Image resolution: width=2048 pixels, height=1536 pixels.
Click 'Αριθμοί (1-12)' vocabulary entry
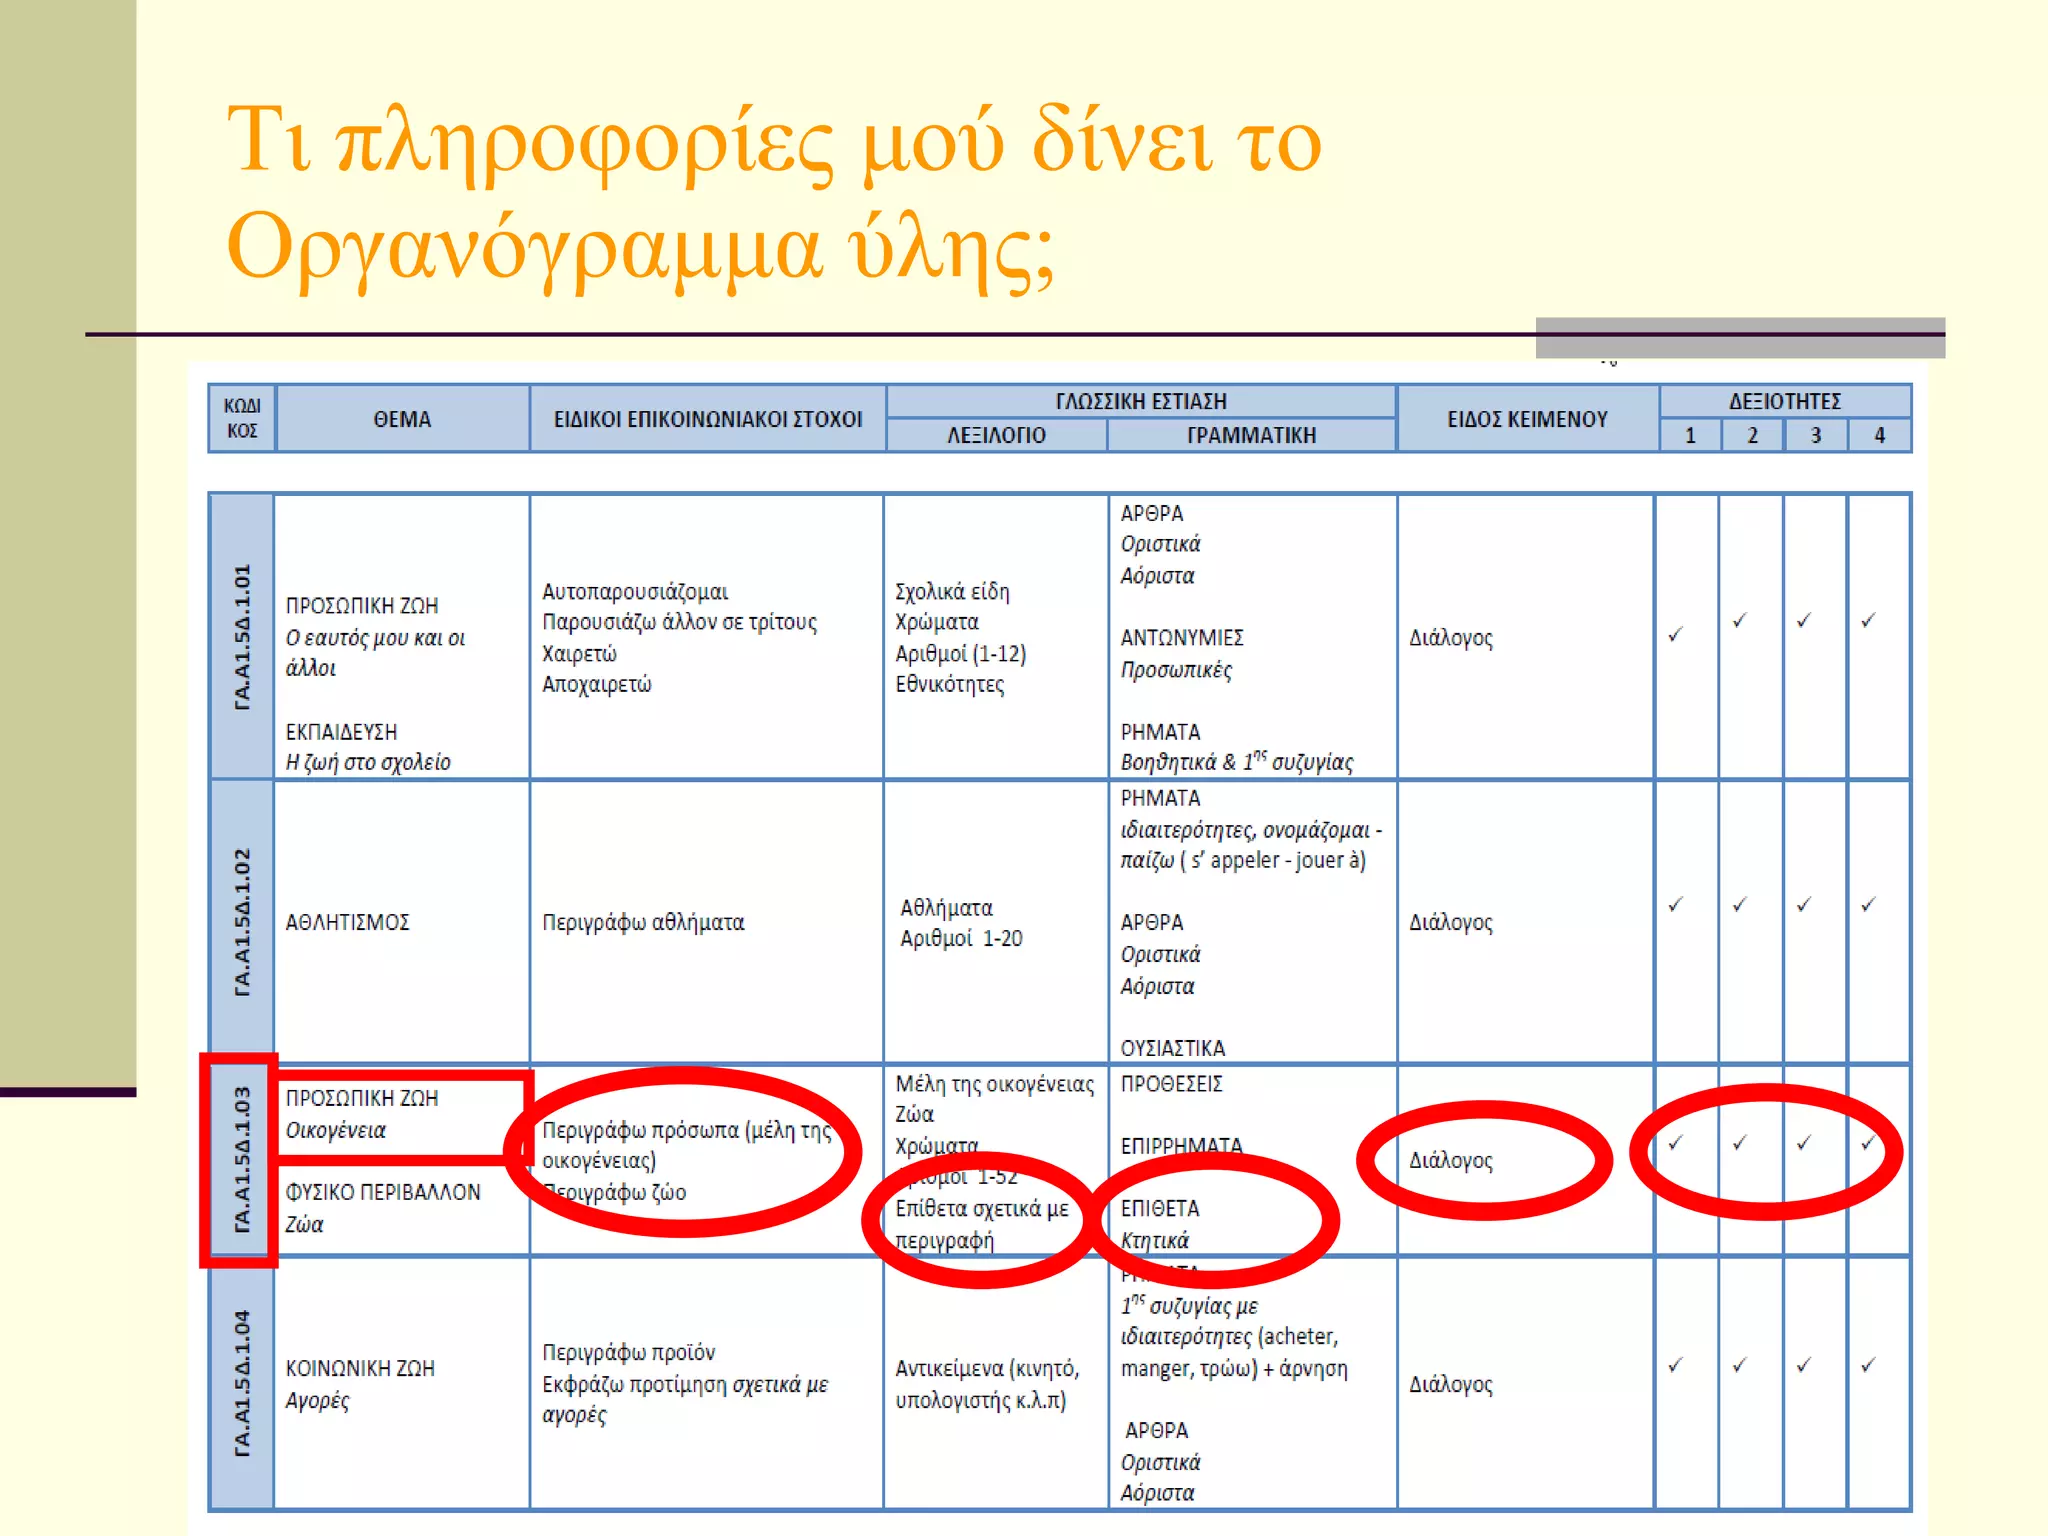click(x=960, y=653)
